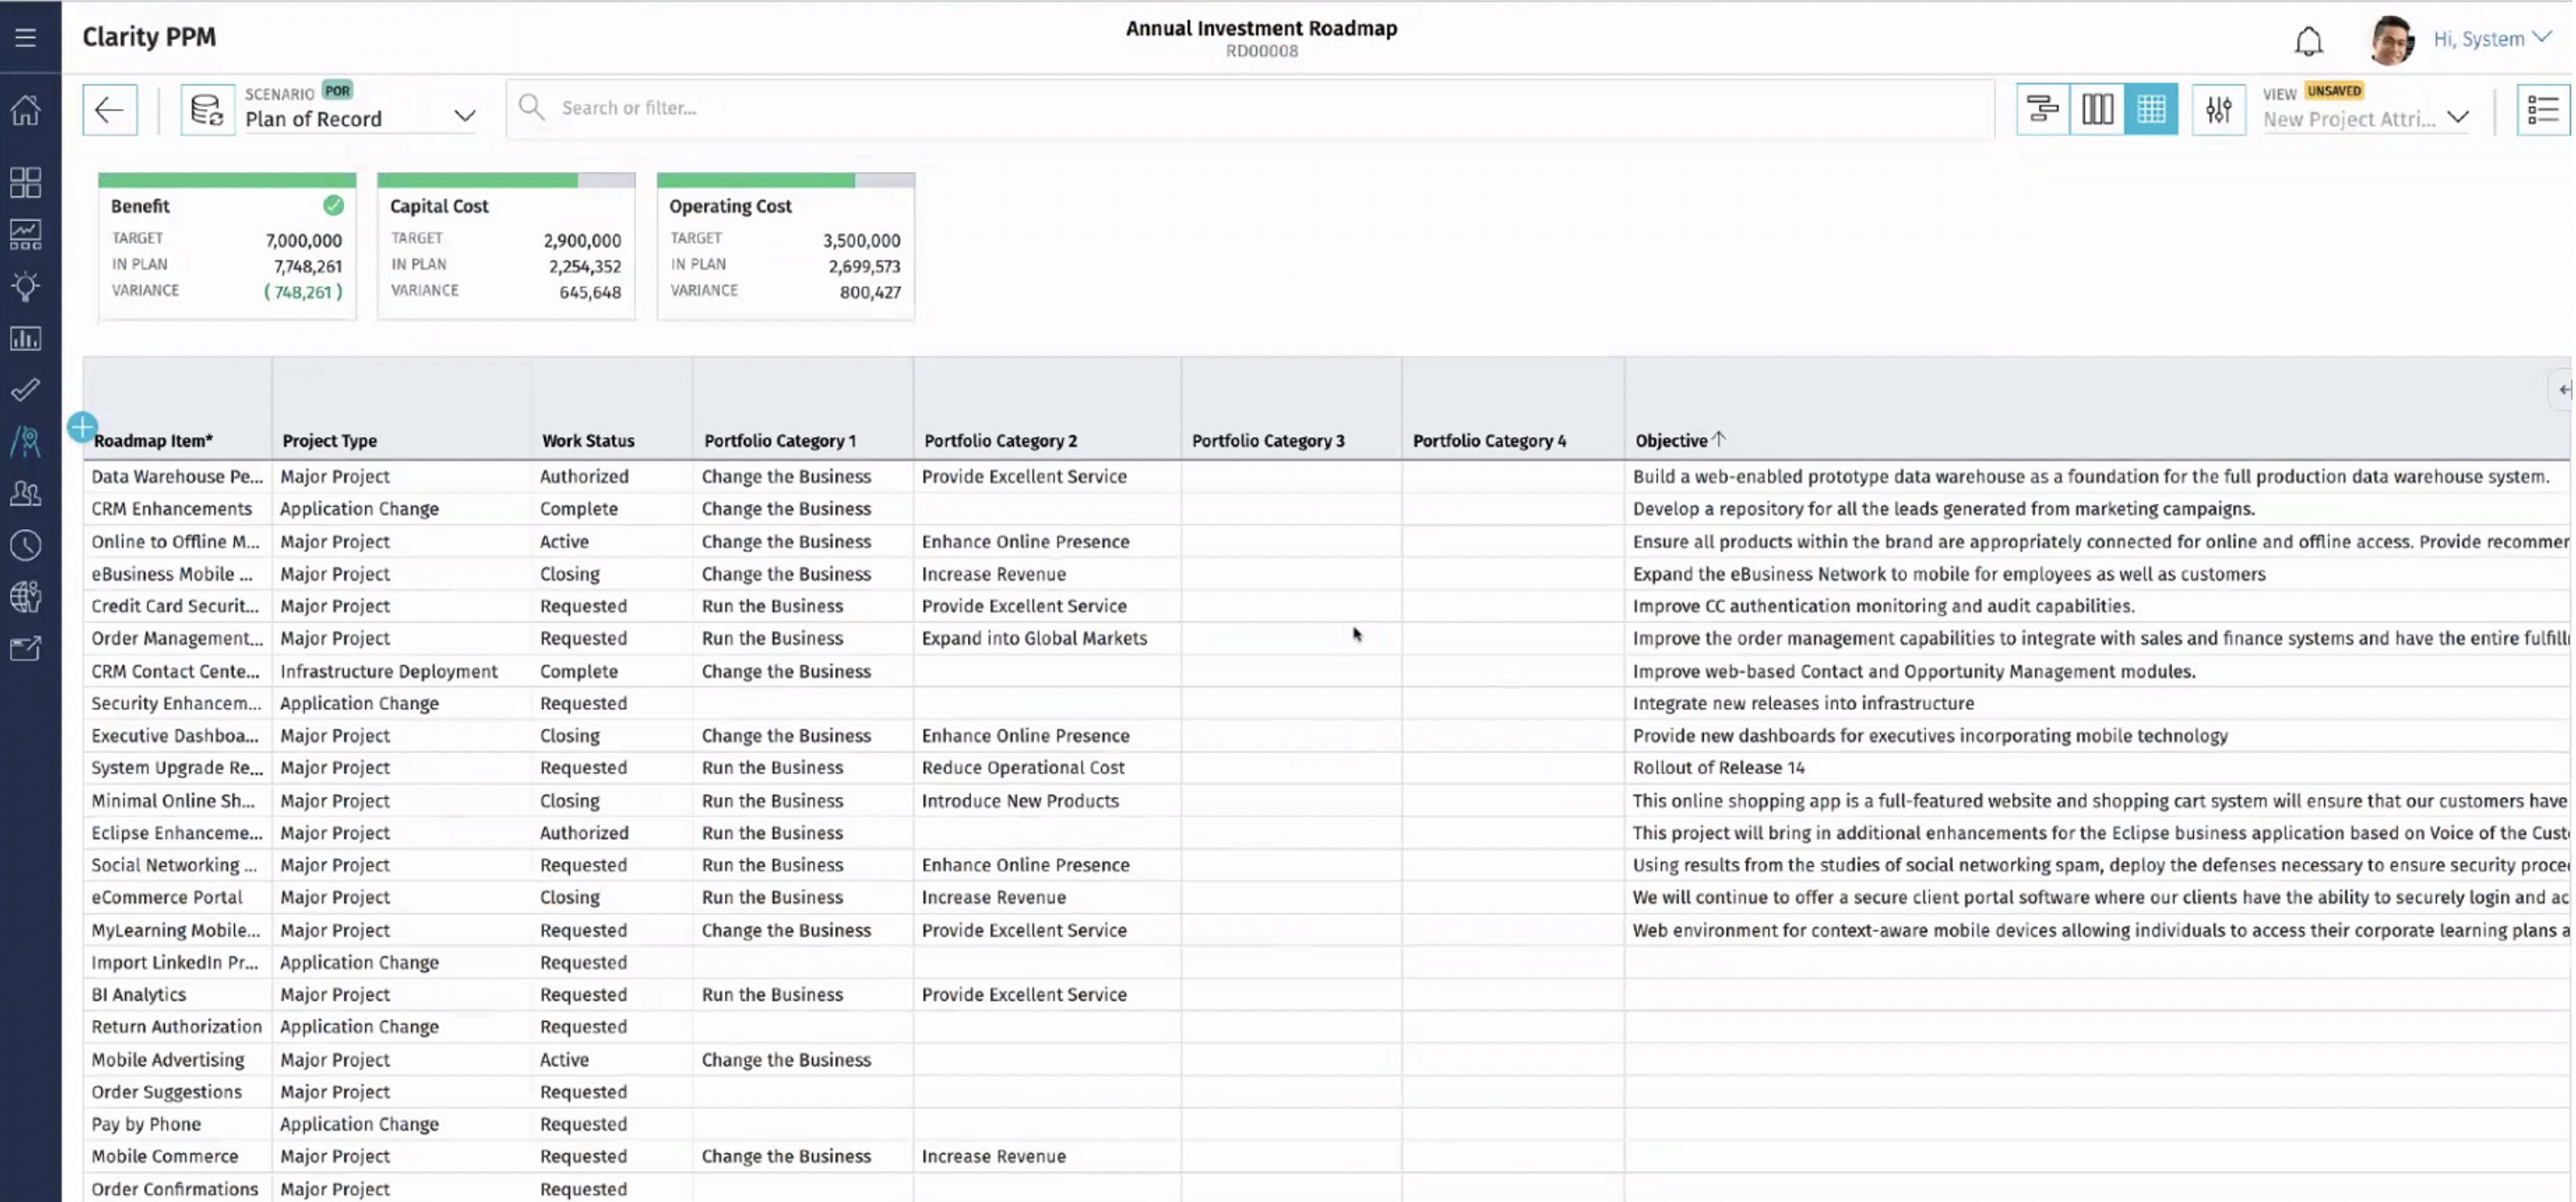Add a new roadmap item with plus
This screenshot has width=2576, height=1202.
82,428
